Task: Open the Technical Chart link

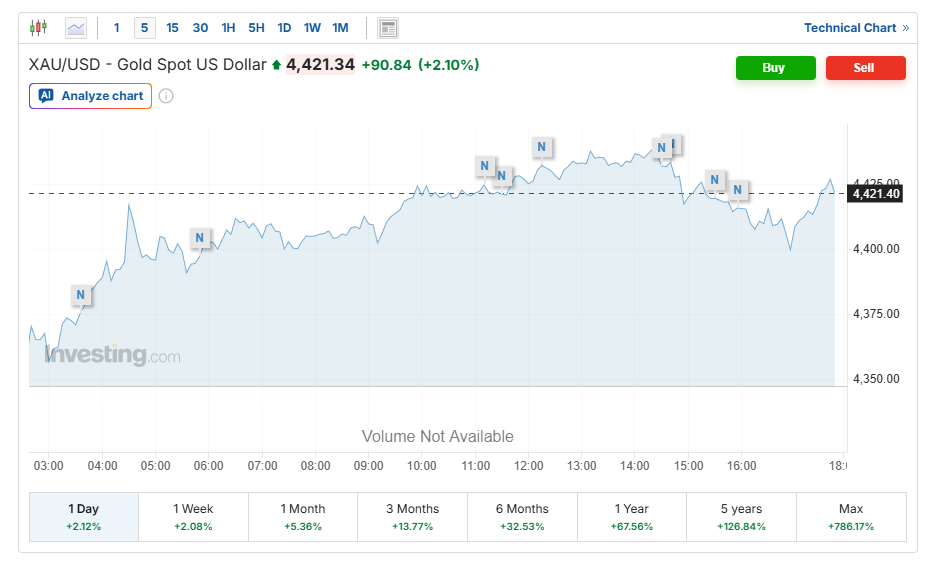Action: 856,28
